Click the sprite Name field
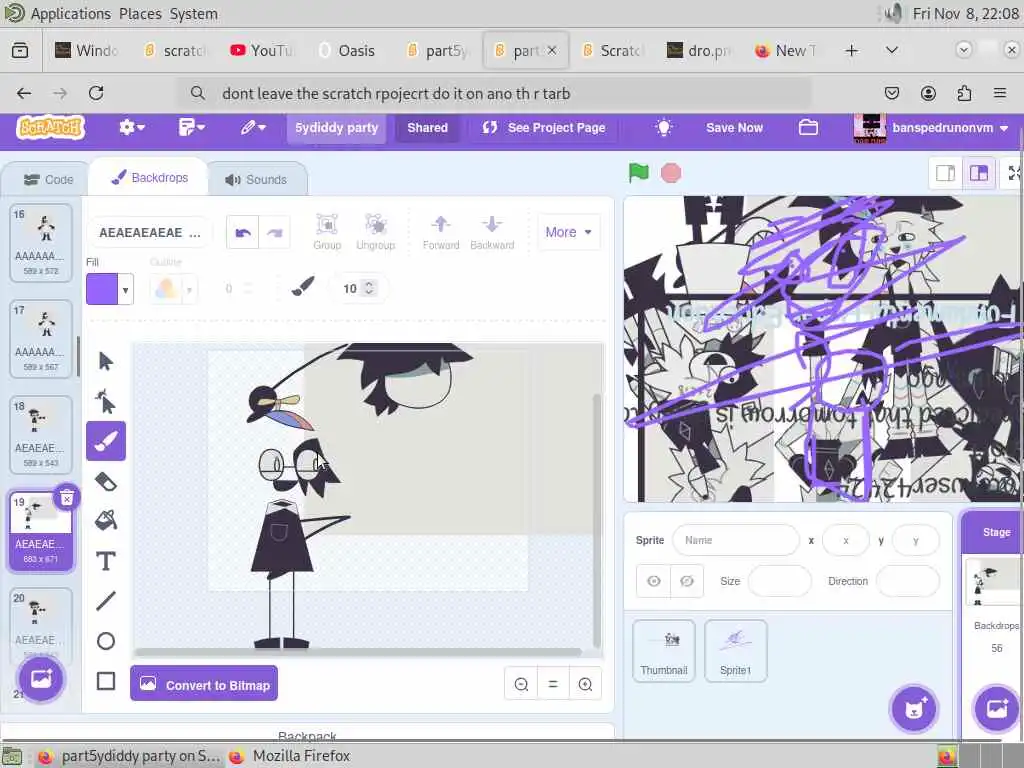1024x768 pixels. point(735,540)
